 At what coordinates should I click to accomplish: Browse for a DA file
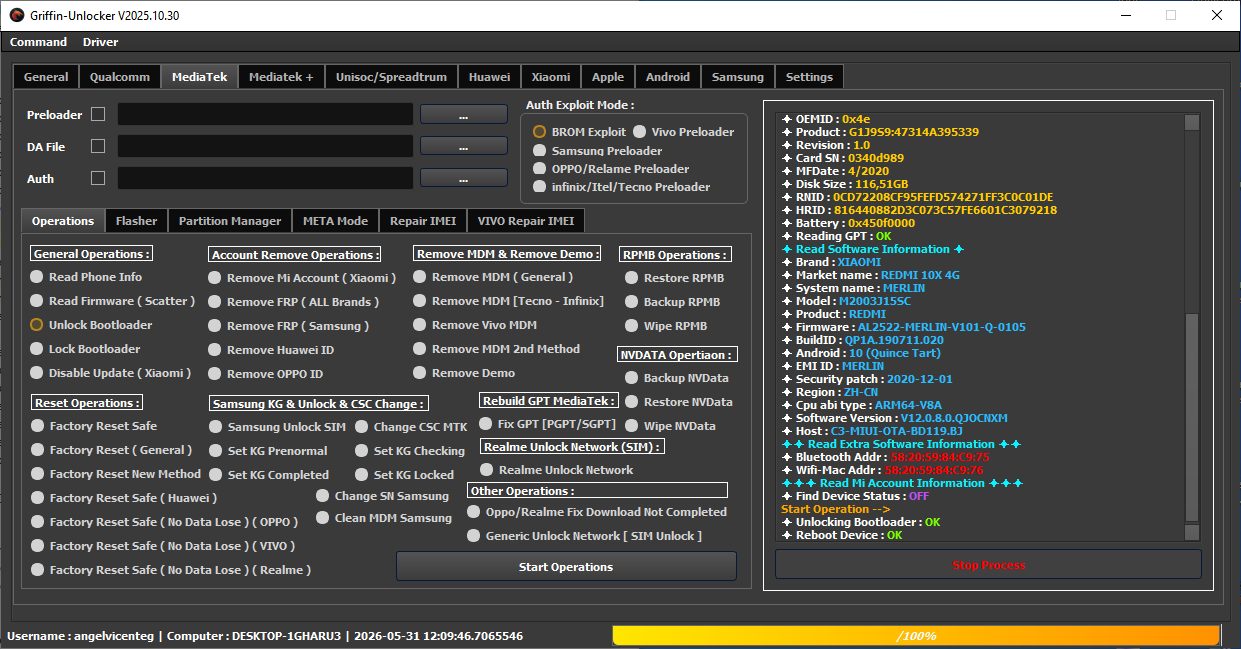(463, 146)
